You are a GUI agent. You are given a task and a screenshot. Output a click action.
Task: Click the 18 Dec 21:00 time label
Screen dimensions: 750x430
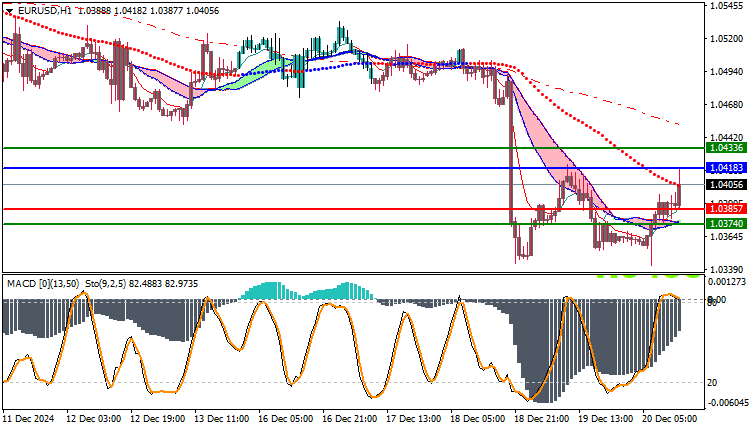click(541, 419)
